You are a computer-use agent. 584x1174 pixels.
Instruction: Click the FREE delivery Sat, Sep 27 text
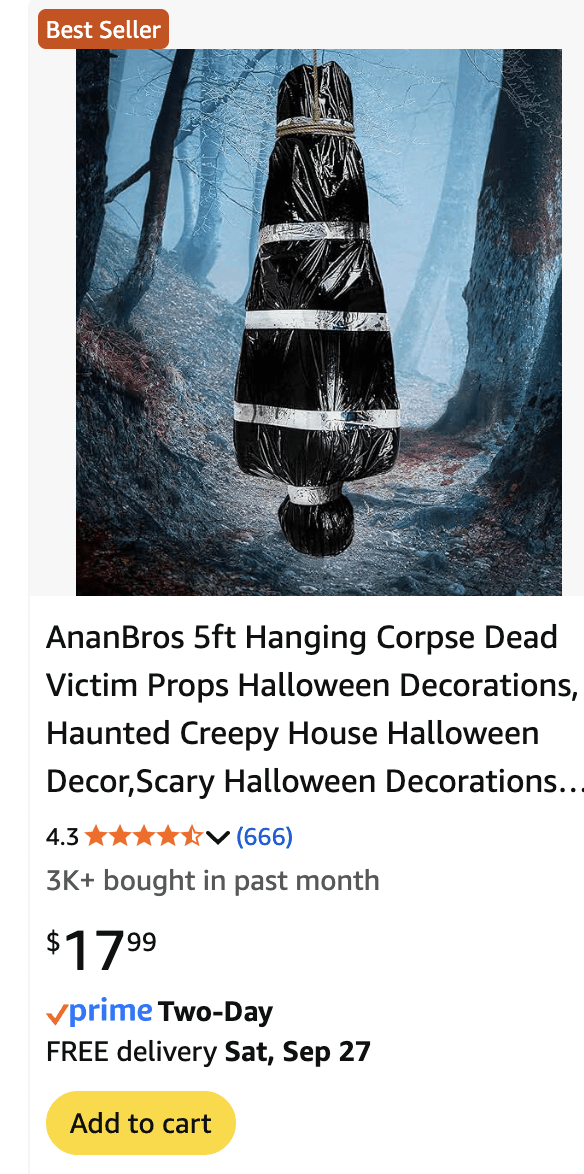coord(208,1052)
